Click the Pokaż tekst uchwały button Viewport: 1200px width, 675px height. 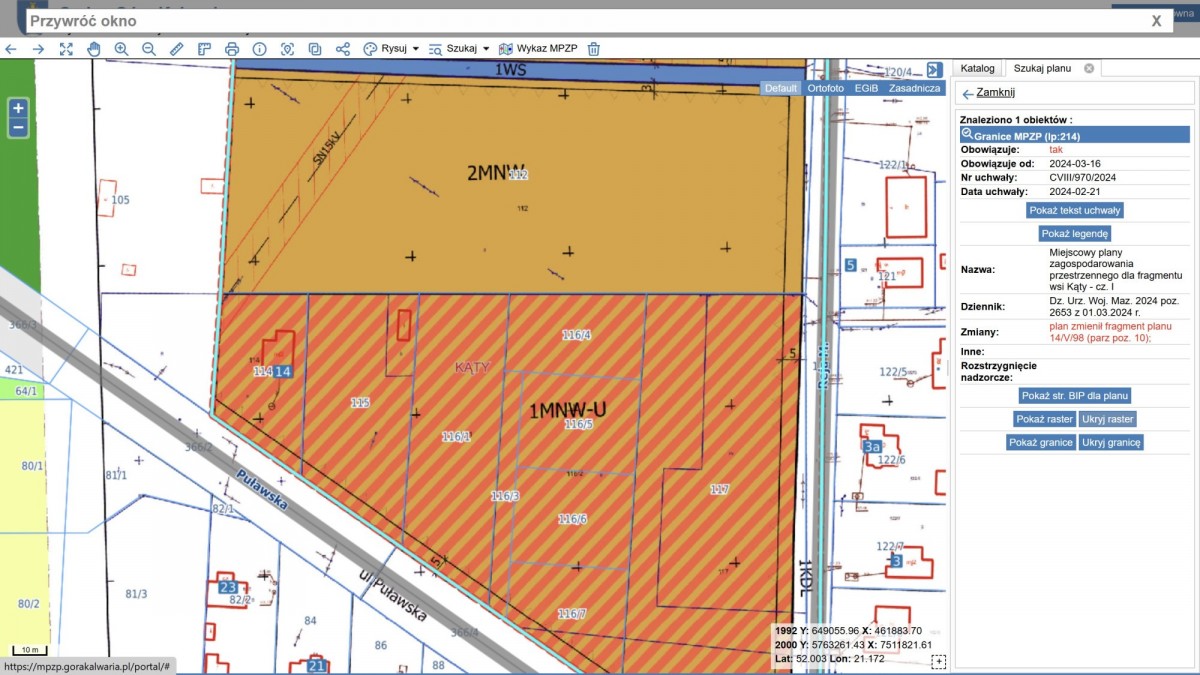pyautogui.click(x=1075, y=210)
